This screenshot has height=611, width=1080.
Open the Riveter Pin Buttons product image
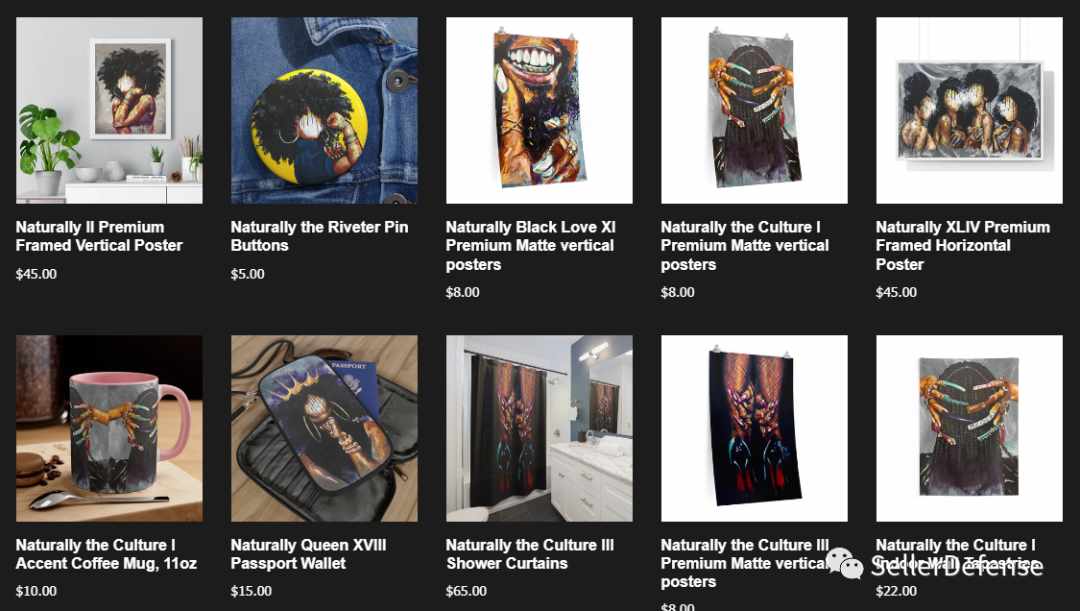pos(324,110)
